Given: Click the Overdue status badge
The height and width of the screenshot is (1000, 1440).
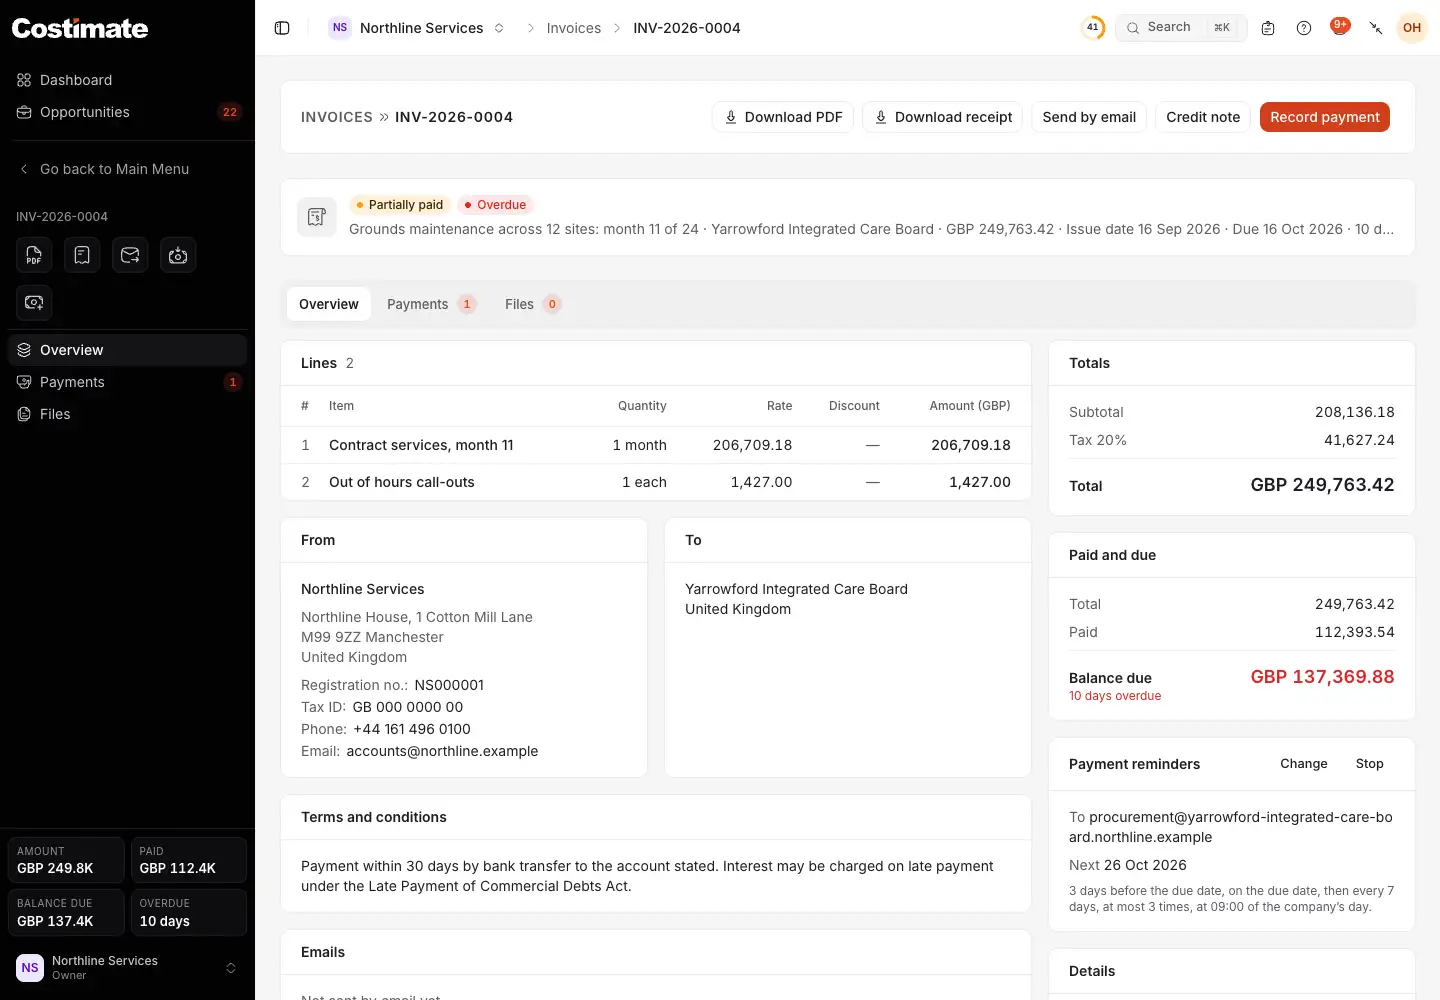Looking at the screenshot, I should coord(496,205).
